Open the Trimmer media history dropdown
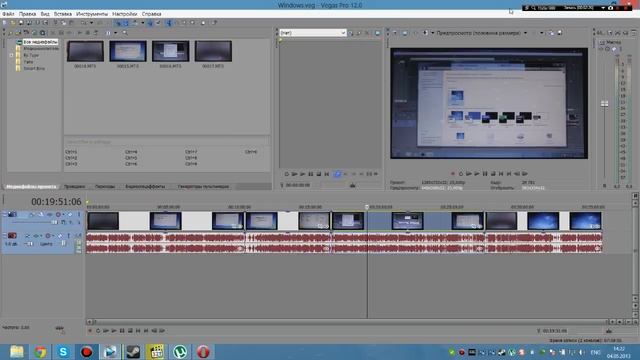 [x=343, y=33]
